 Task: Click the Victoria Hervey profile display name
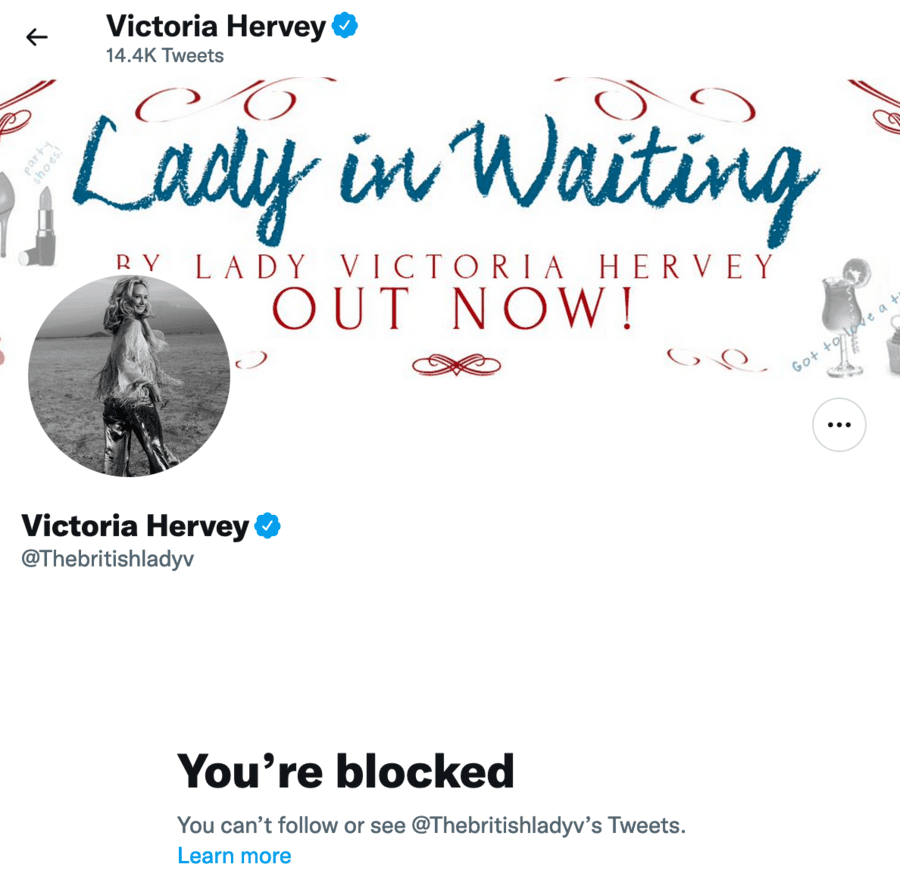[135, 526]
